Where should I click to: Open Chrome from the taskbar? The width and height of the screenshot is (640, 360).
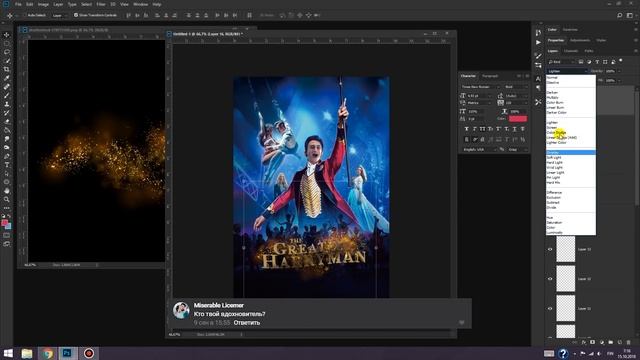tap(47, 353)
